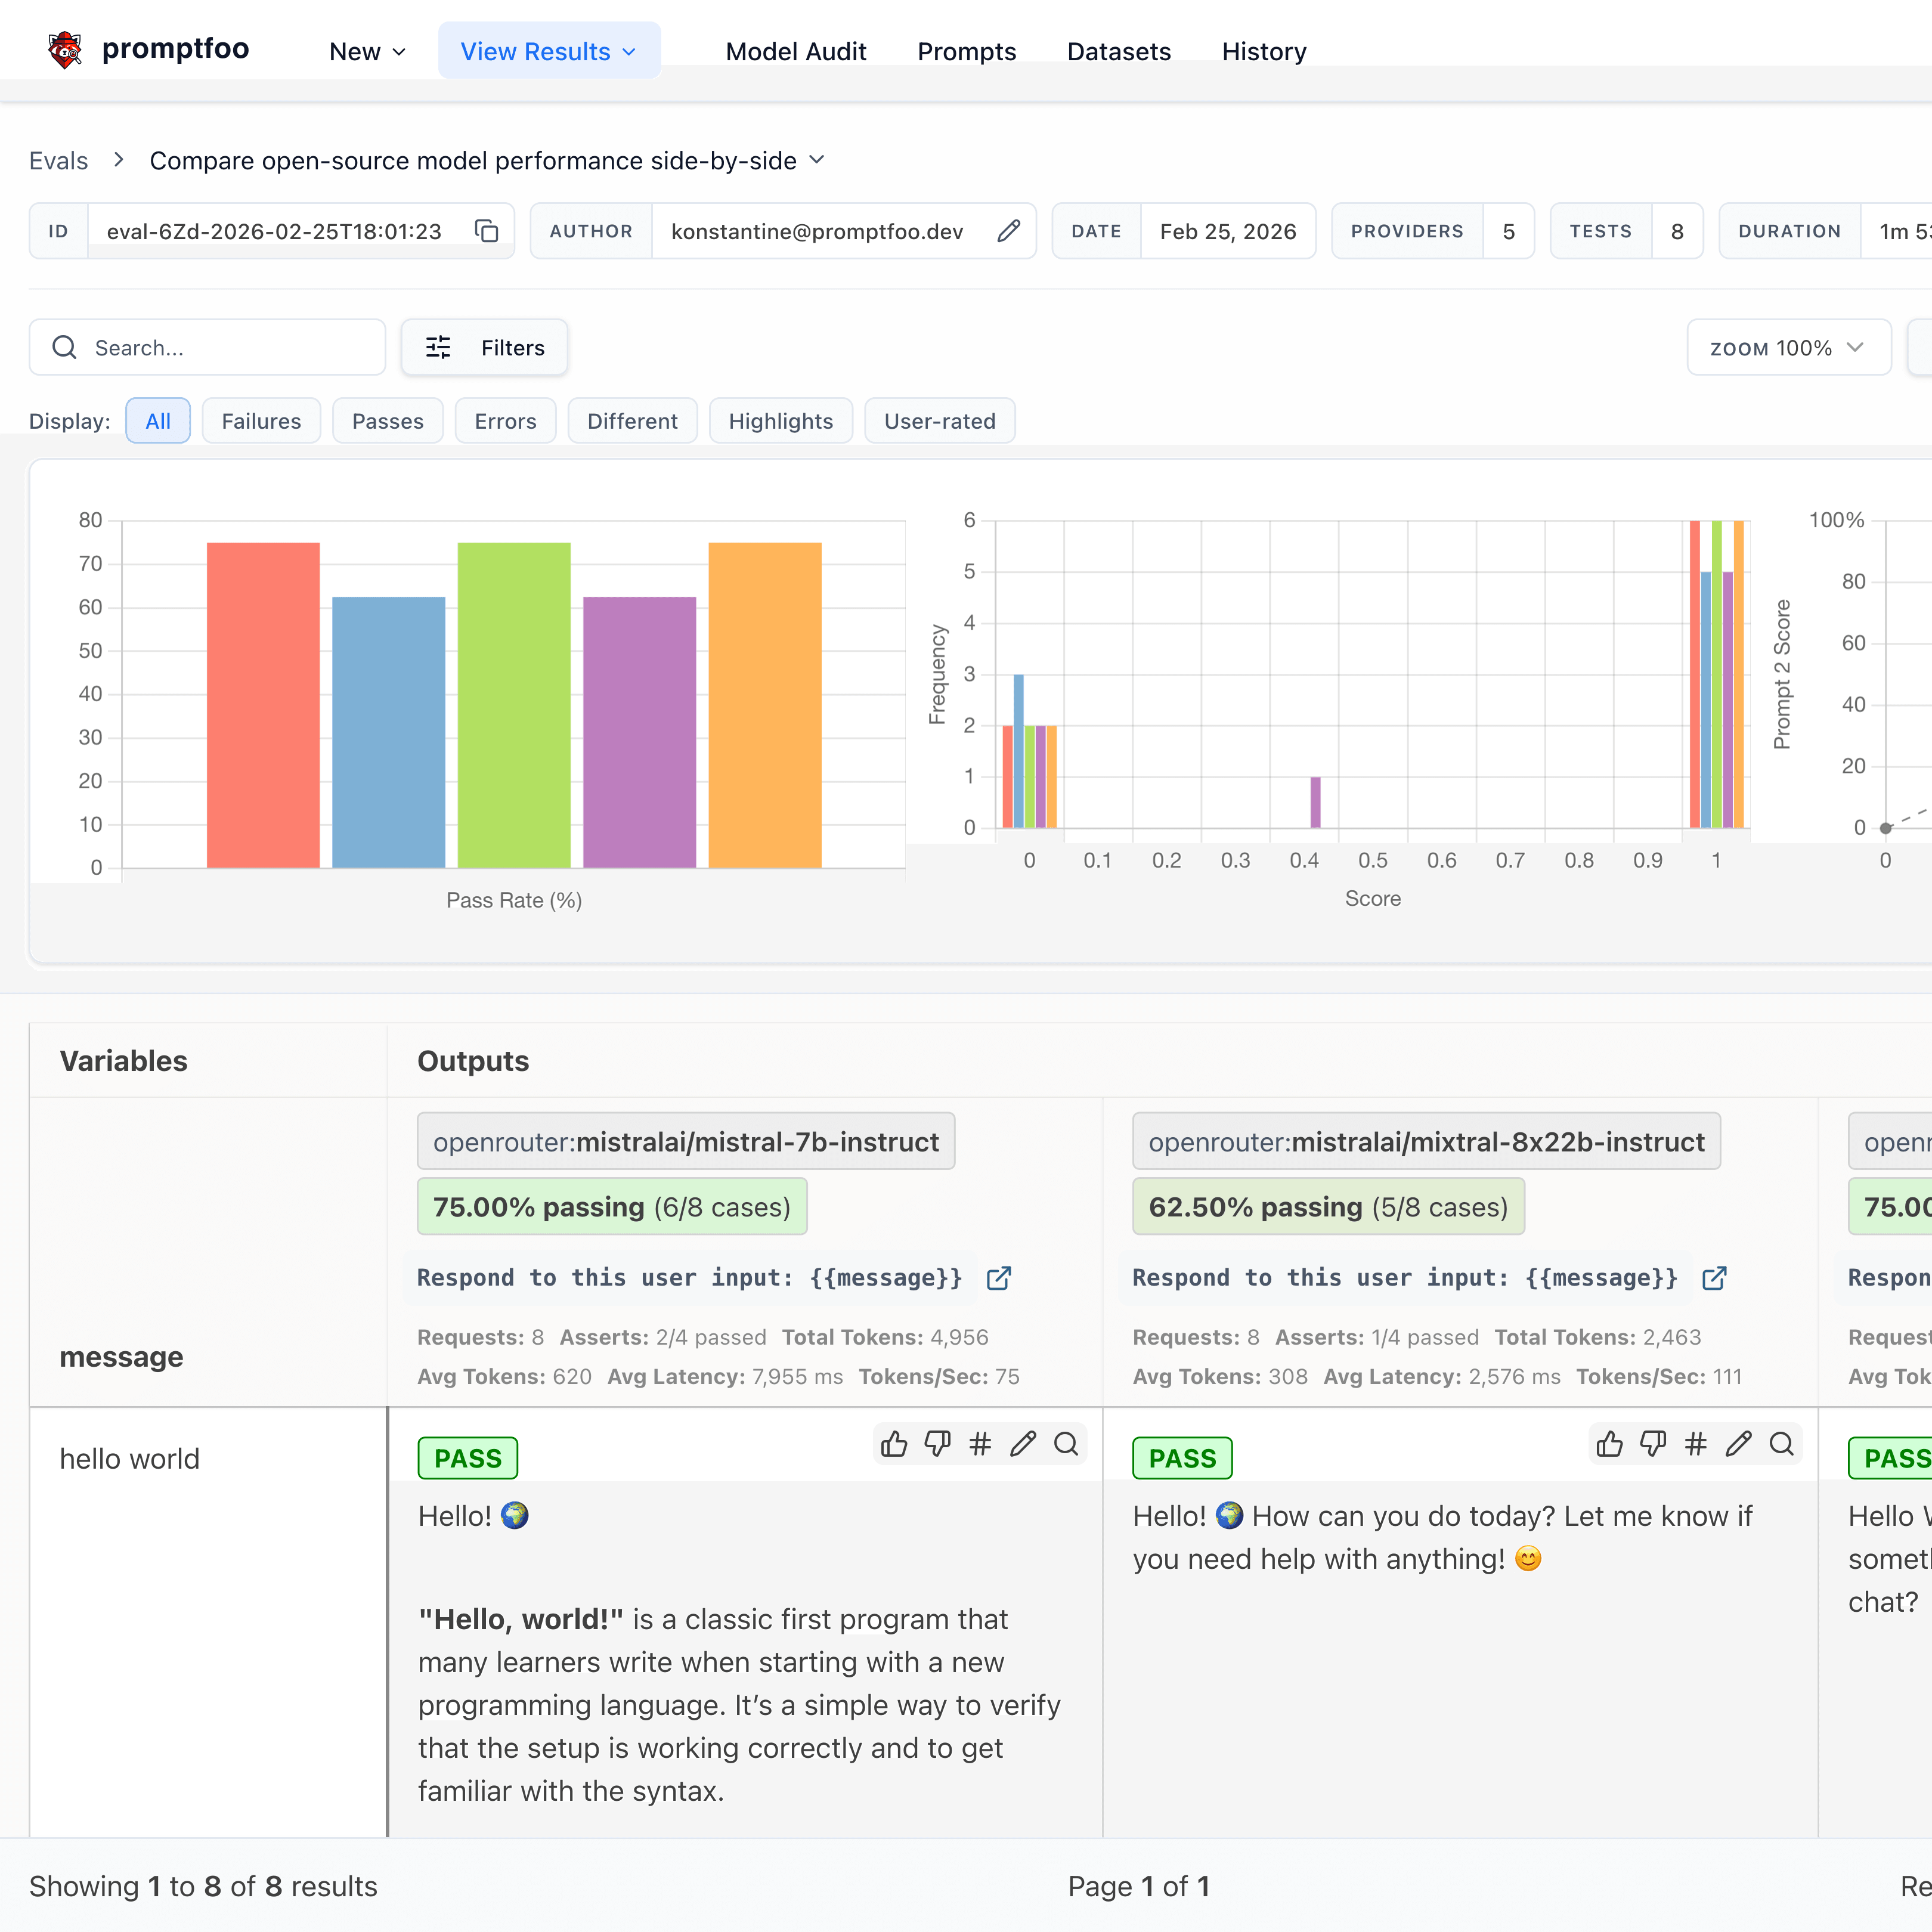This screenshot has height=1932, width=1932.
Task: Click the Outputs column header
Action: point(473,1060)
